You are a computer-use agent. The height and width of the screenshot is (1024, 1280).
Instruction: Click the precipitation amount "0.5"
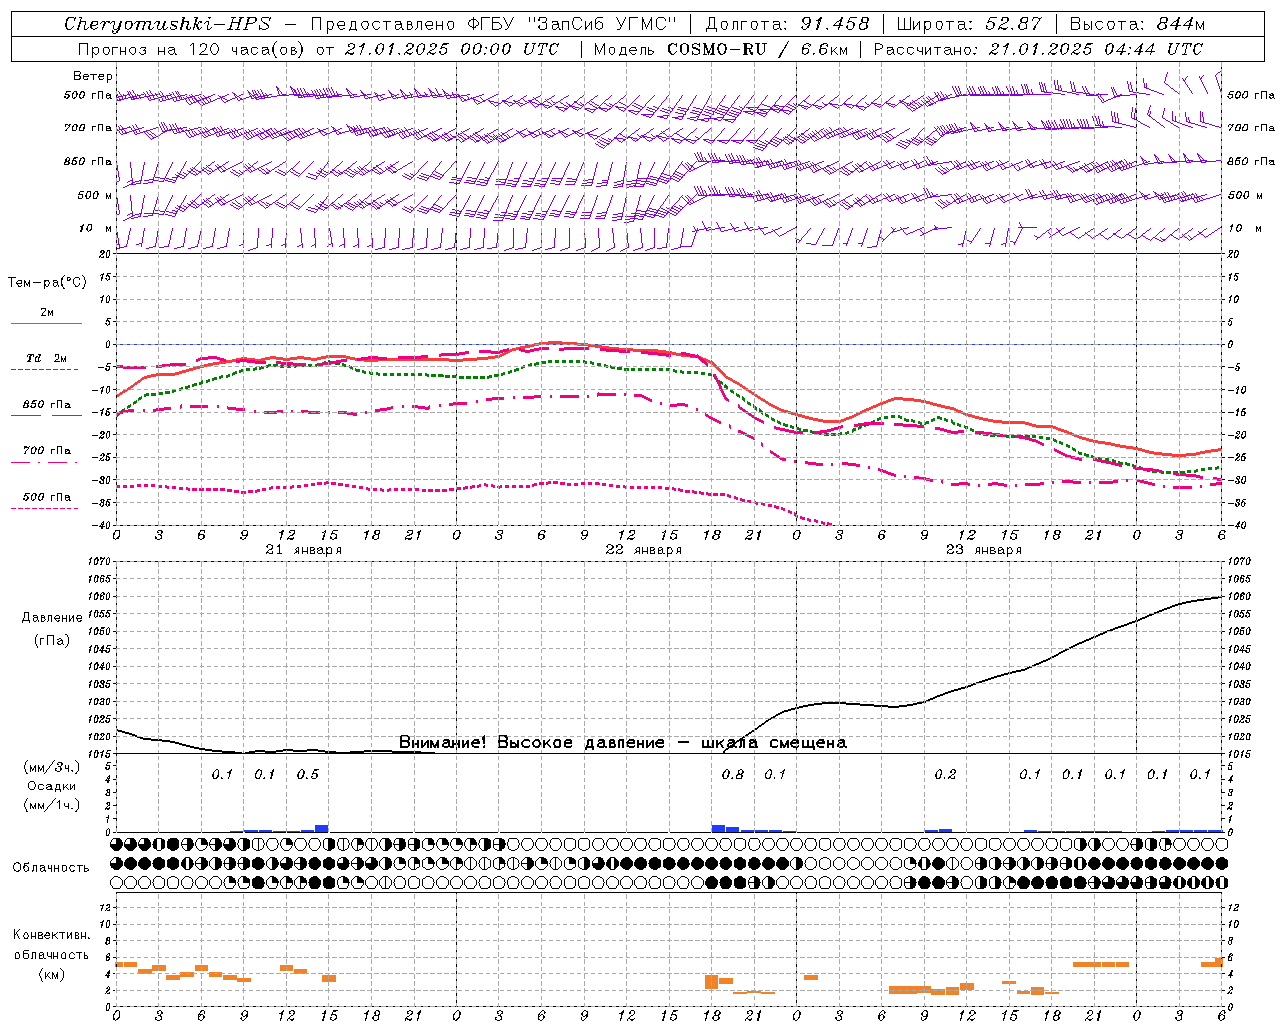tap(308, 775)
